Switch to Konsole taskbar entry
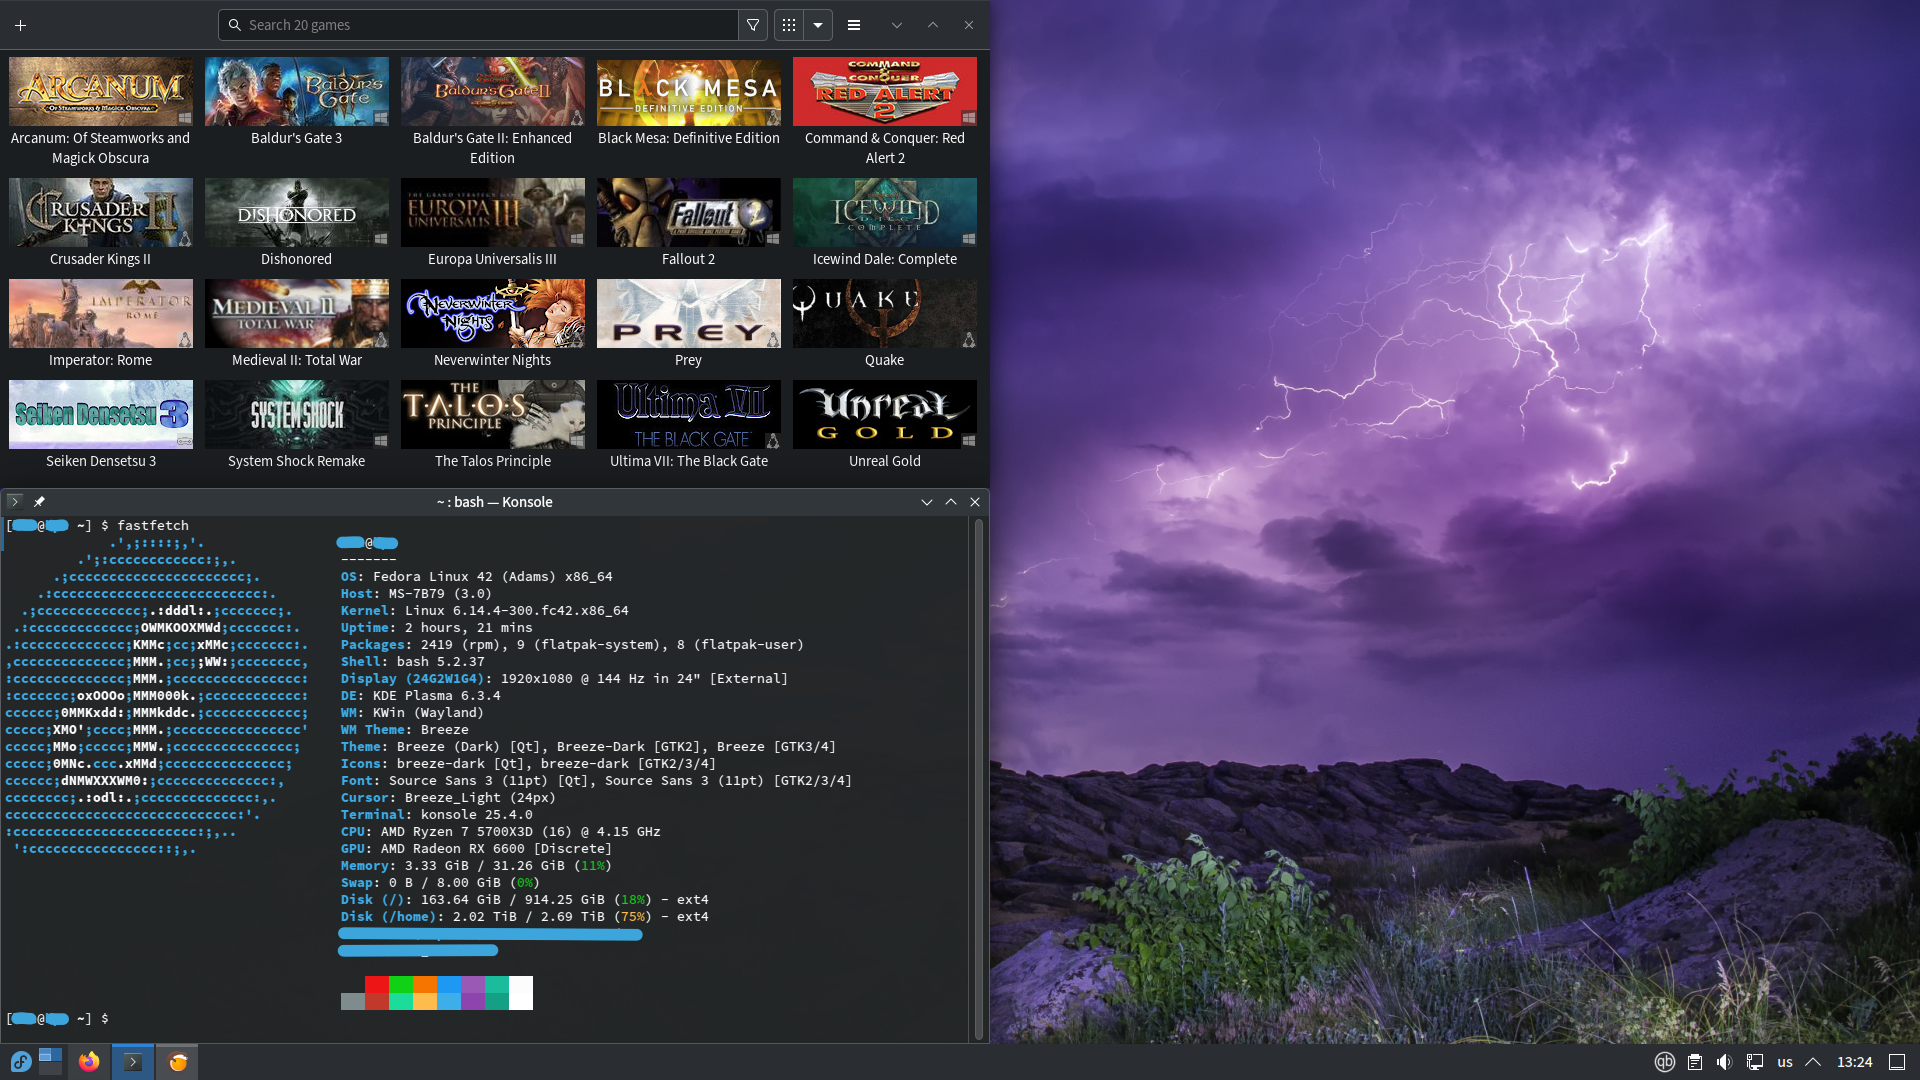 pyautogui.click(x=133, y=1062)
